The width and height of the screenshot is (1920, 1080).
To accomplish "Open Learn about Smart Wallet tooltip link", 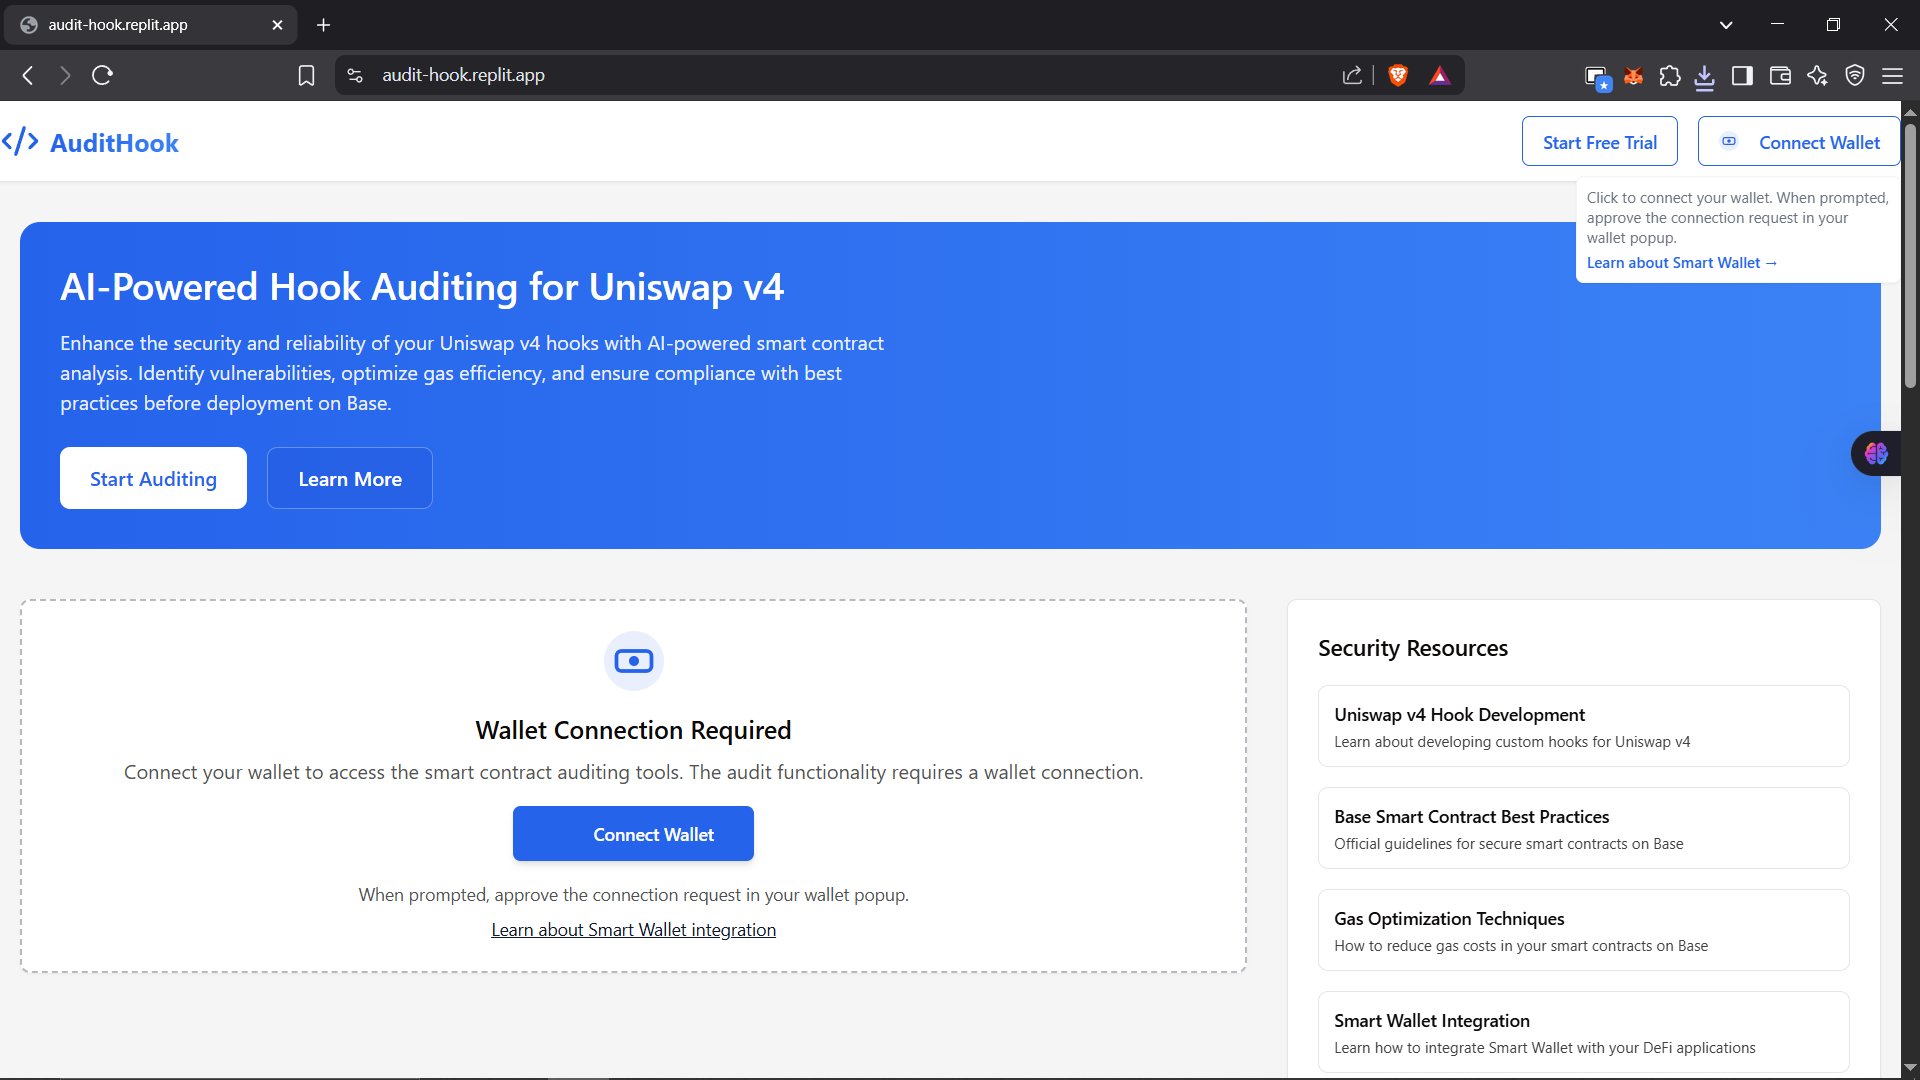I will click(x=1681, y=263).
